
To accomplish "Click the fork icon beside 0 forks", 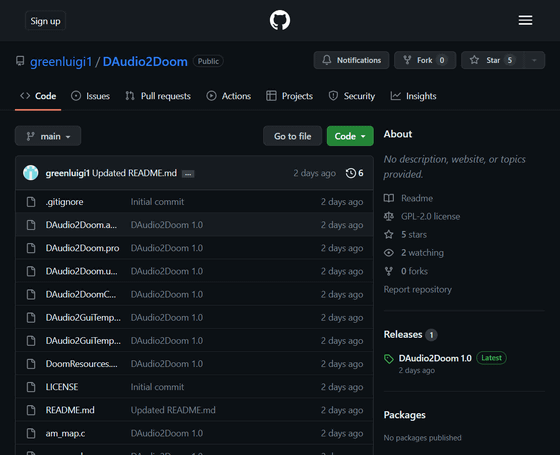I will 389,271.
